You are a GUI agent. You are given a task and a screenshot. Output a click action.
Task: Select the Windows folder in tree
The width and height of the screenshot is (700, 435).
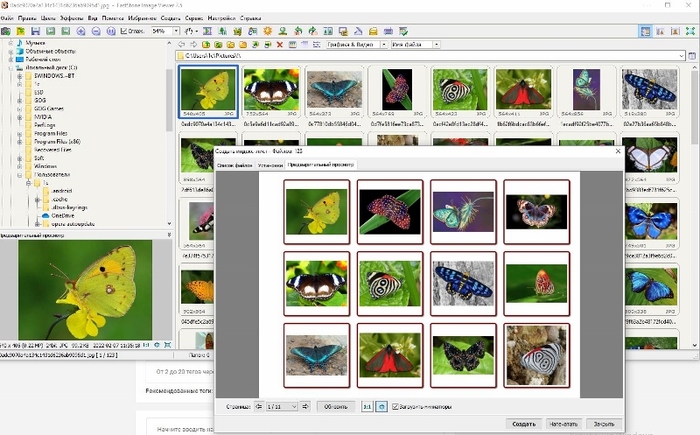[x=45, y=165]
